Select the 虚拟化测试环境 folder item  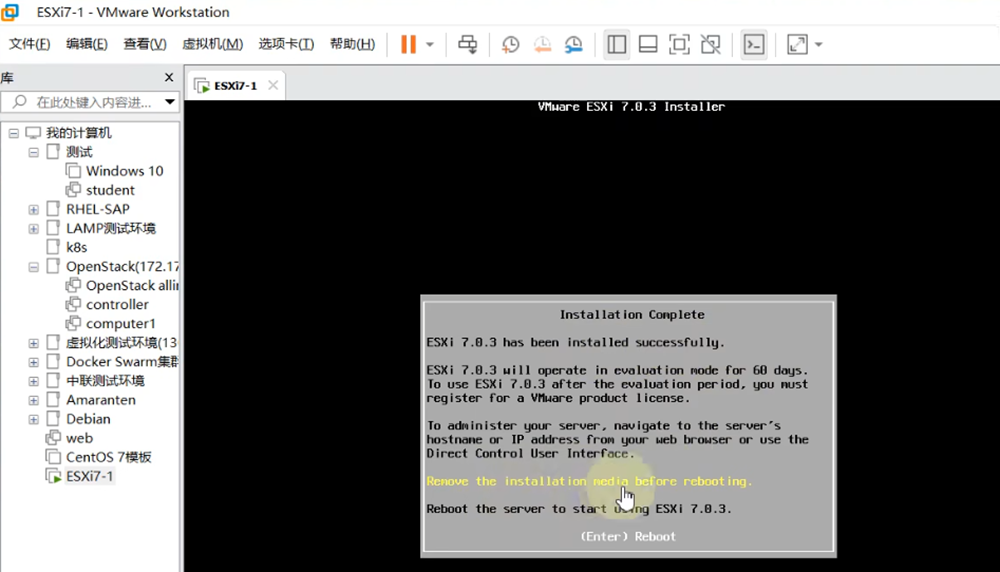click(121, 342)
